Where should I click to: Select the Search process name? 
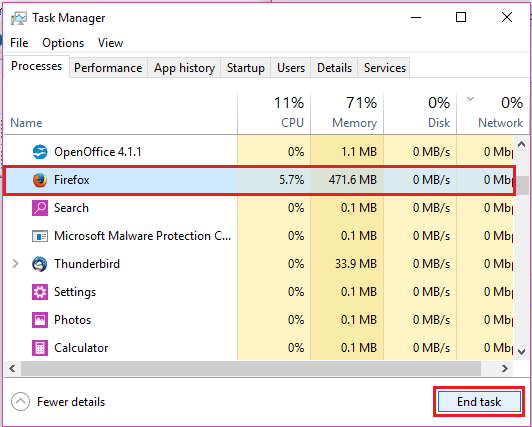coord(71,208)
